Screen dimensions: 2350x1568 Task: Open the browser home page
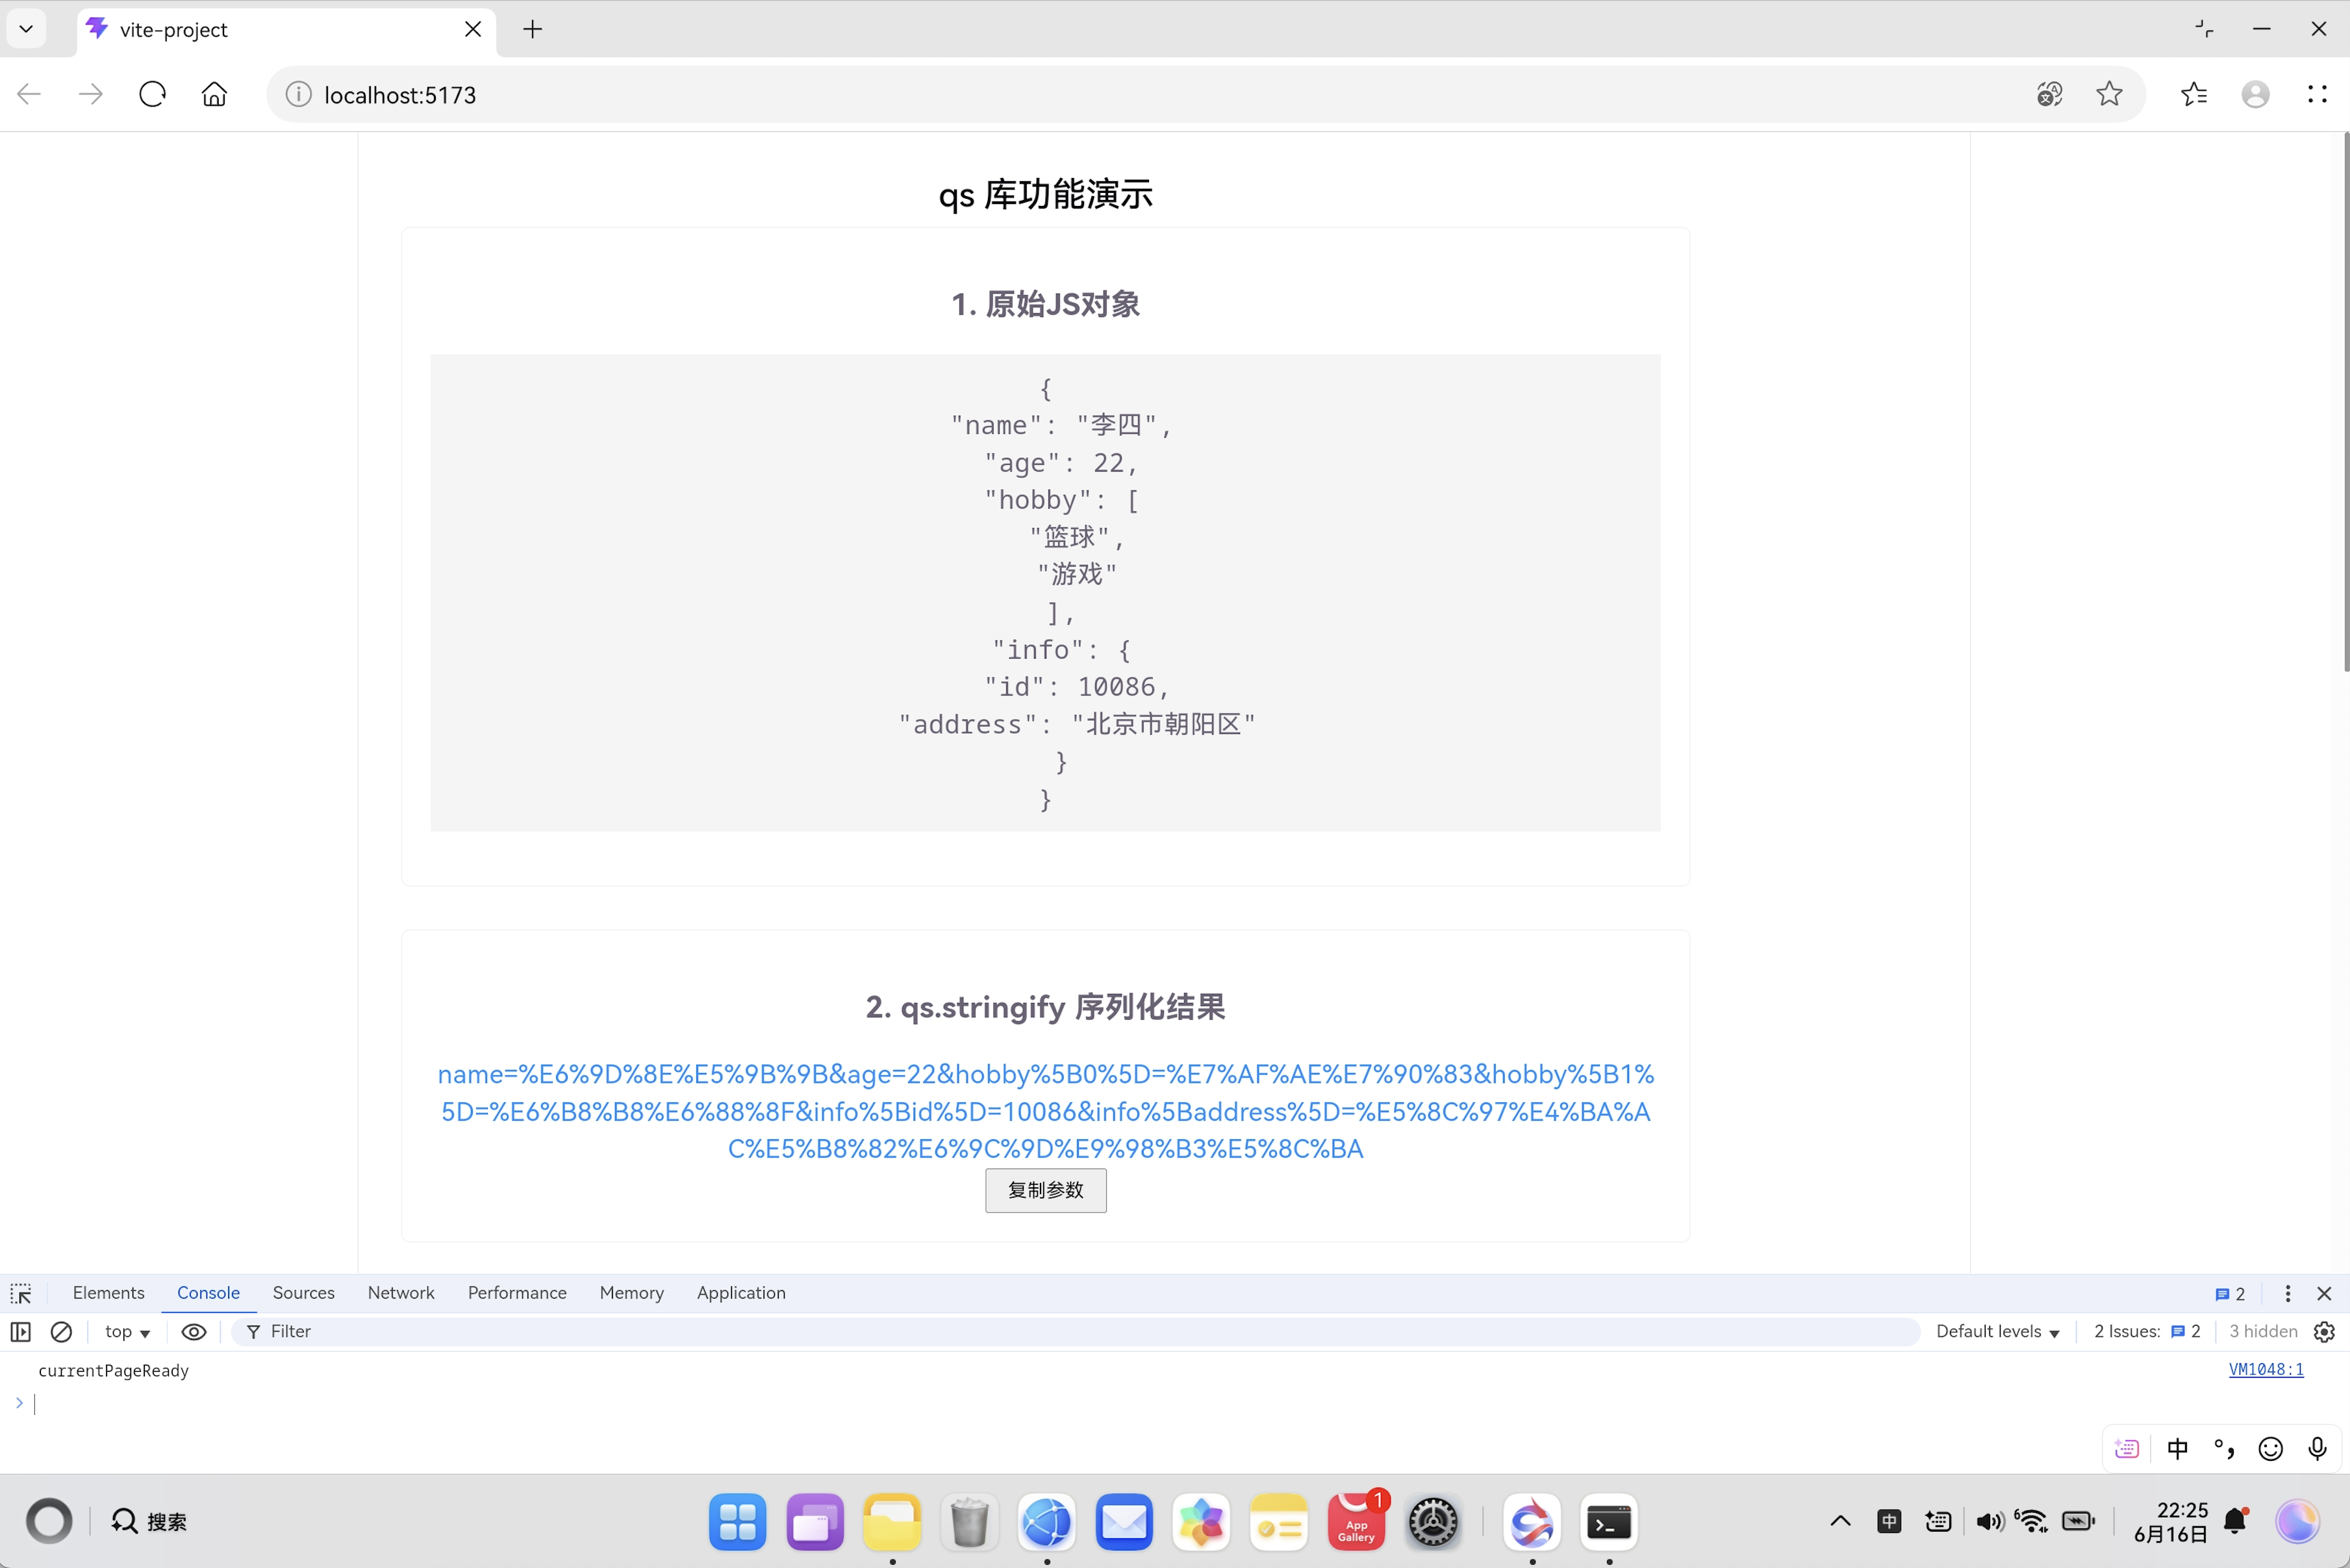tap(214, 94)
